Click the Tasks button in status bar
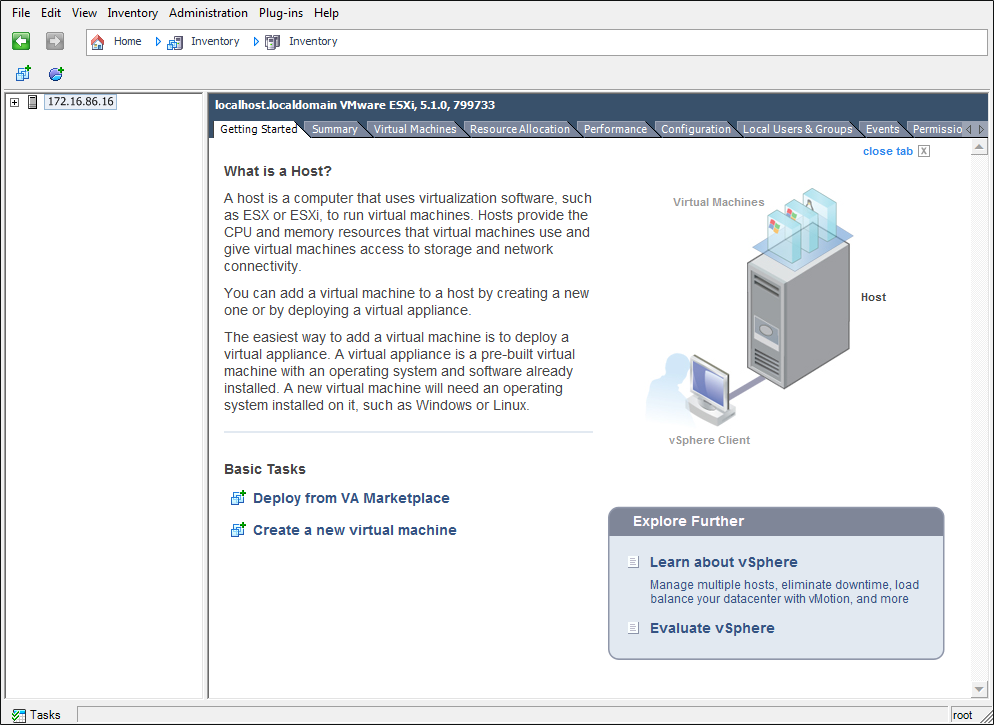The image size is (994, 725). click(37, 715)
